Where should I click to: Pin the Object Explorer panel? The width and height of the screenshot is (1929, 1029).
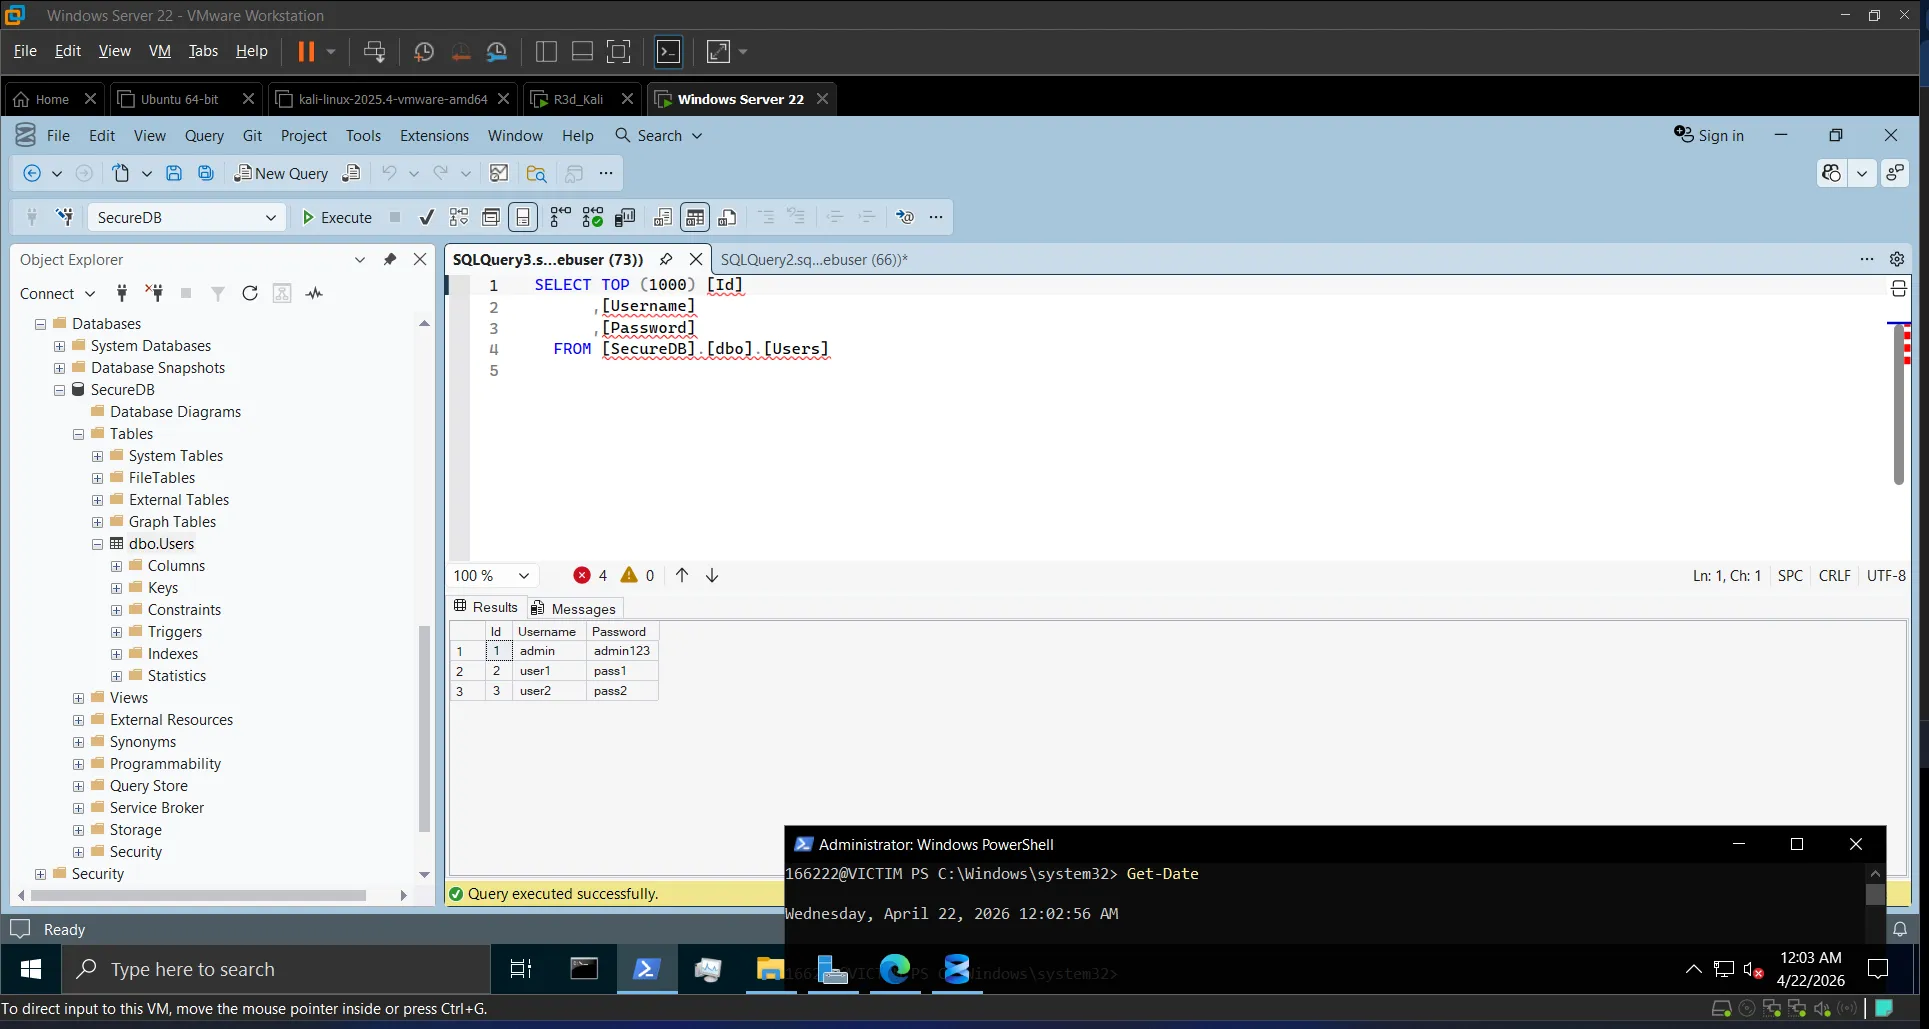tap(390, 259)
